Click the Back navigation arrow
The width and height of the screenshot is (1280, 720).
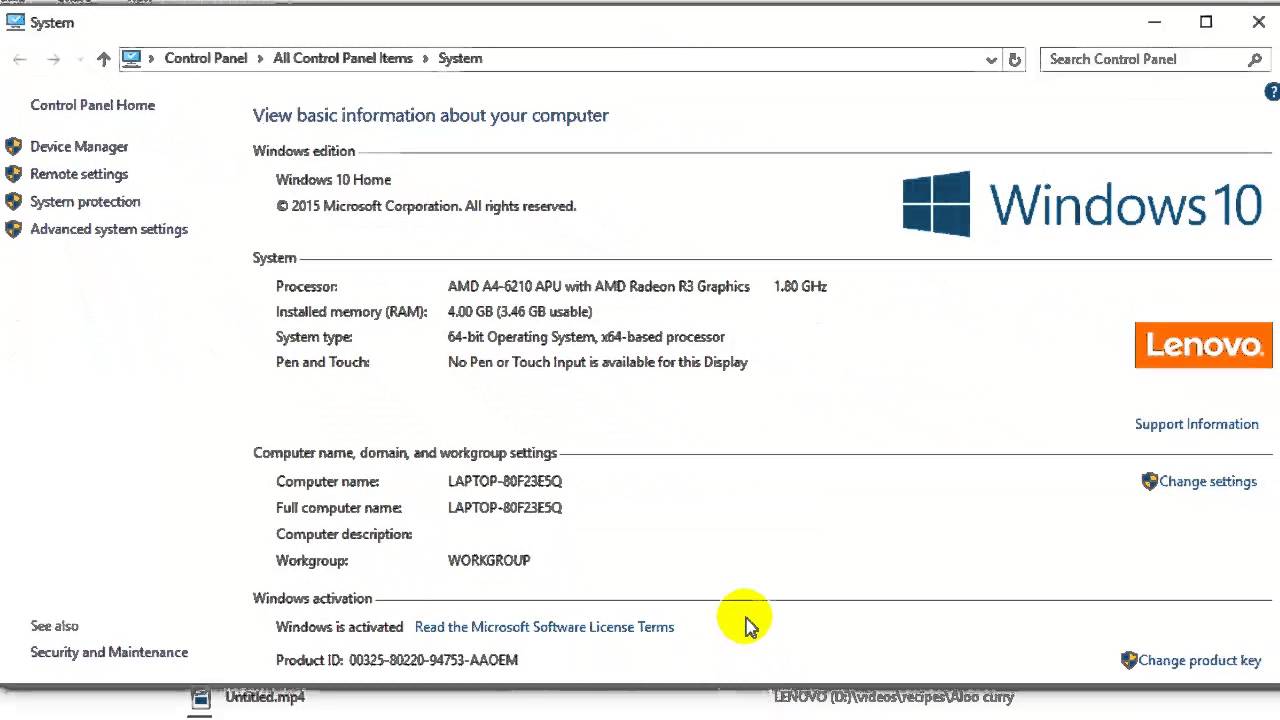pos(19,59)
